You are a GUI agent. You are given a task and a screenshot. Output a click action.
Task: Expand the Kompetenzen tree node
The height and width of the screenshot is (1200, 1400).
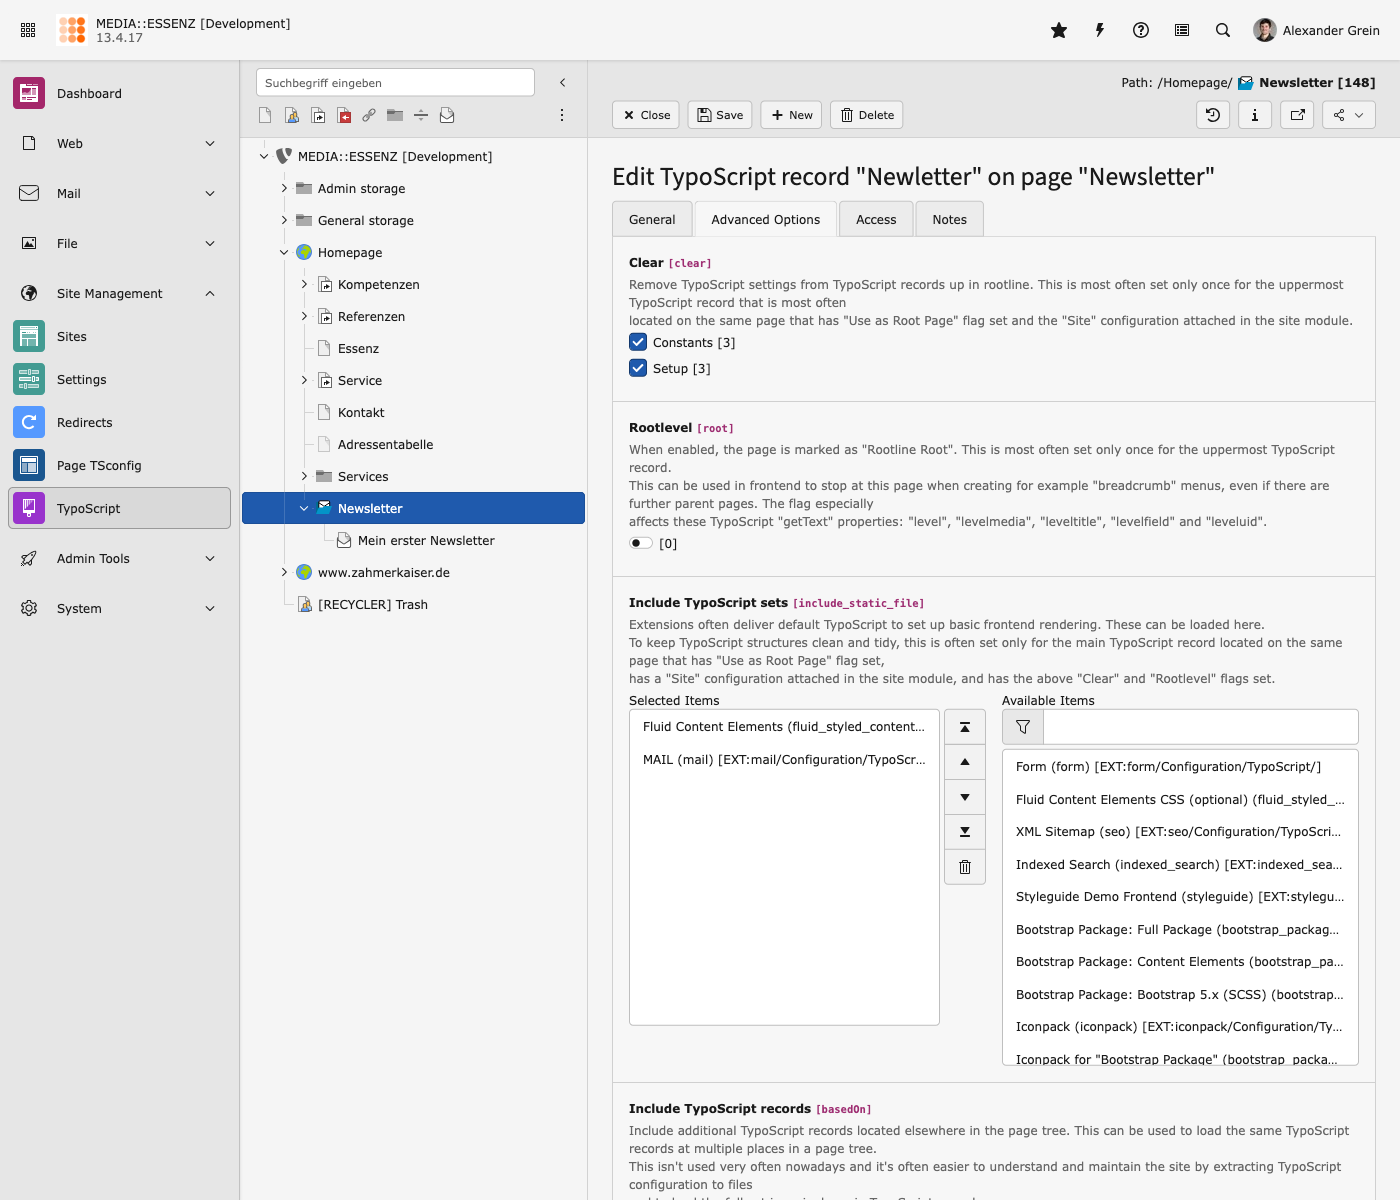tap(304, 285)
